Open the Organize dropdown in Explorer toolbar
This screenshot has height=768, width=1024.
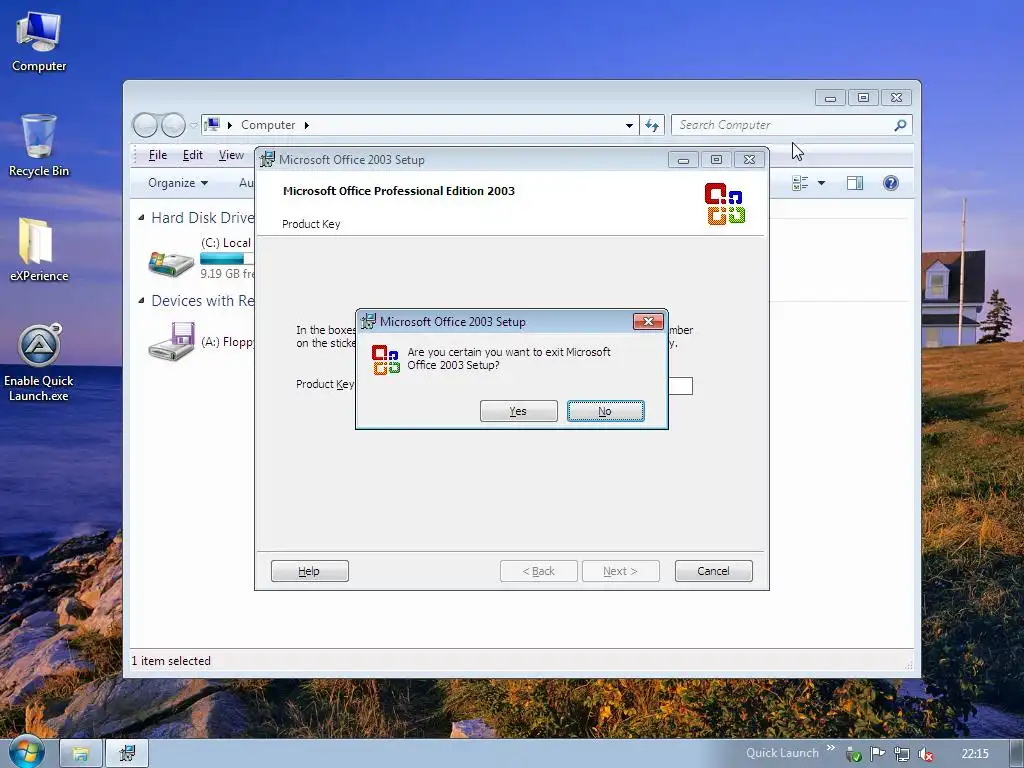tap(178, 183)
